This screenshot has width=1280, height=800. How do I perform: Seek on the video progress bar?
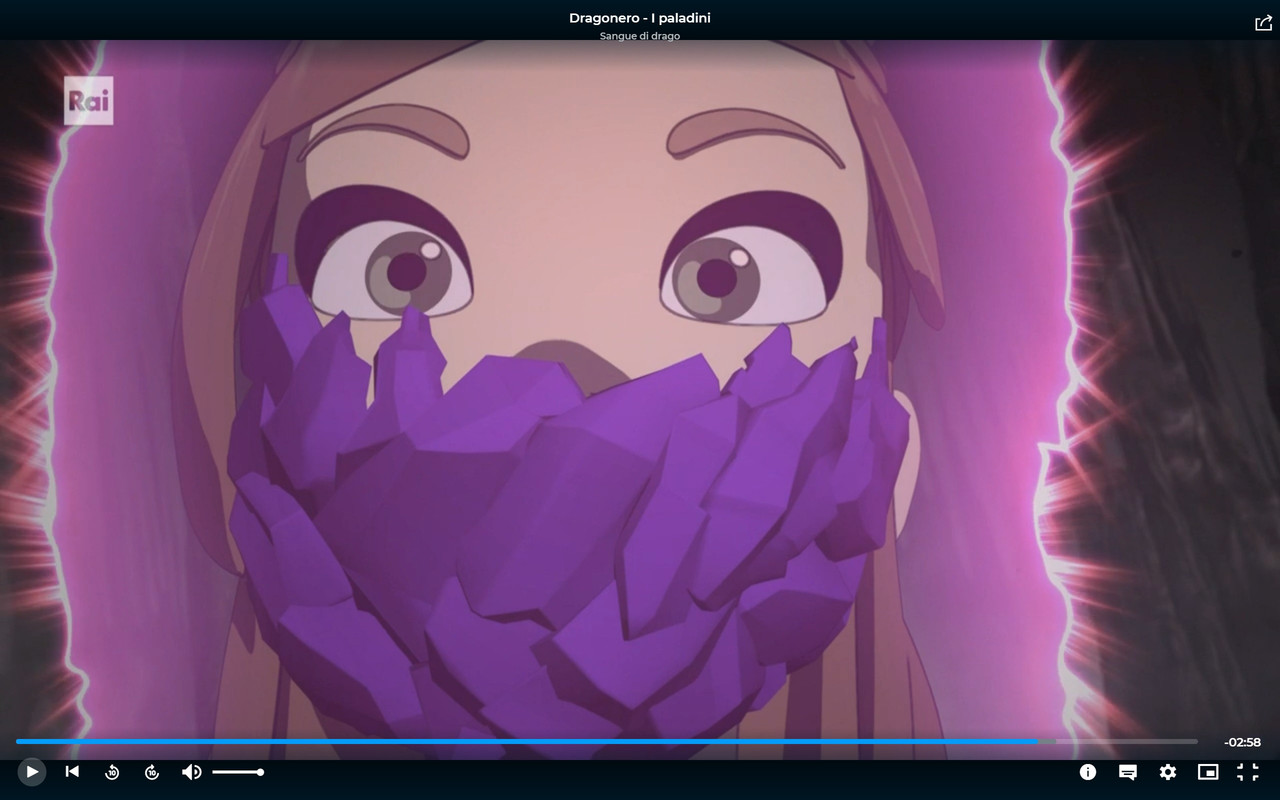[606, 741]
